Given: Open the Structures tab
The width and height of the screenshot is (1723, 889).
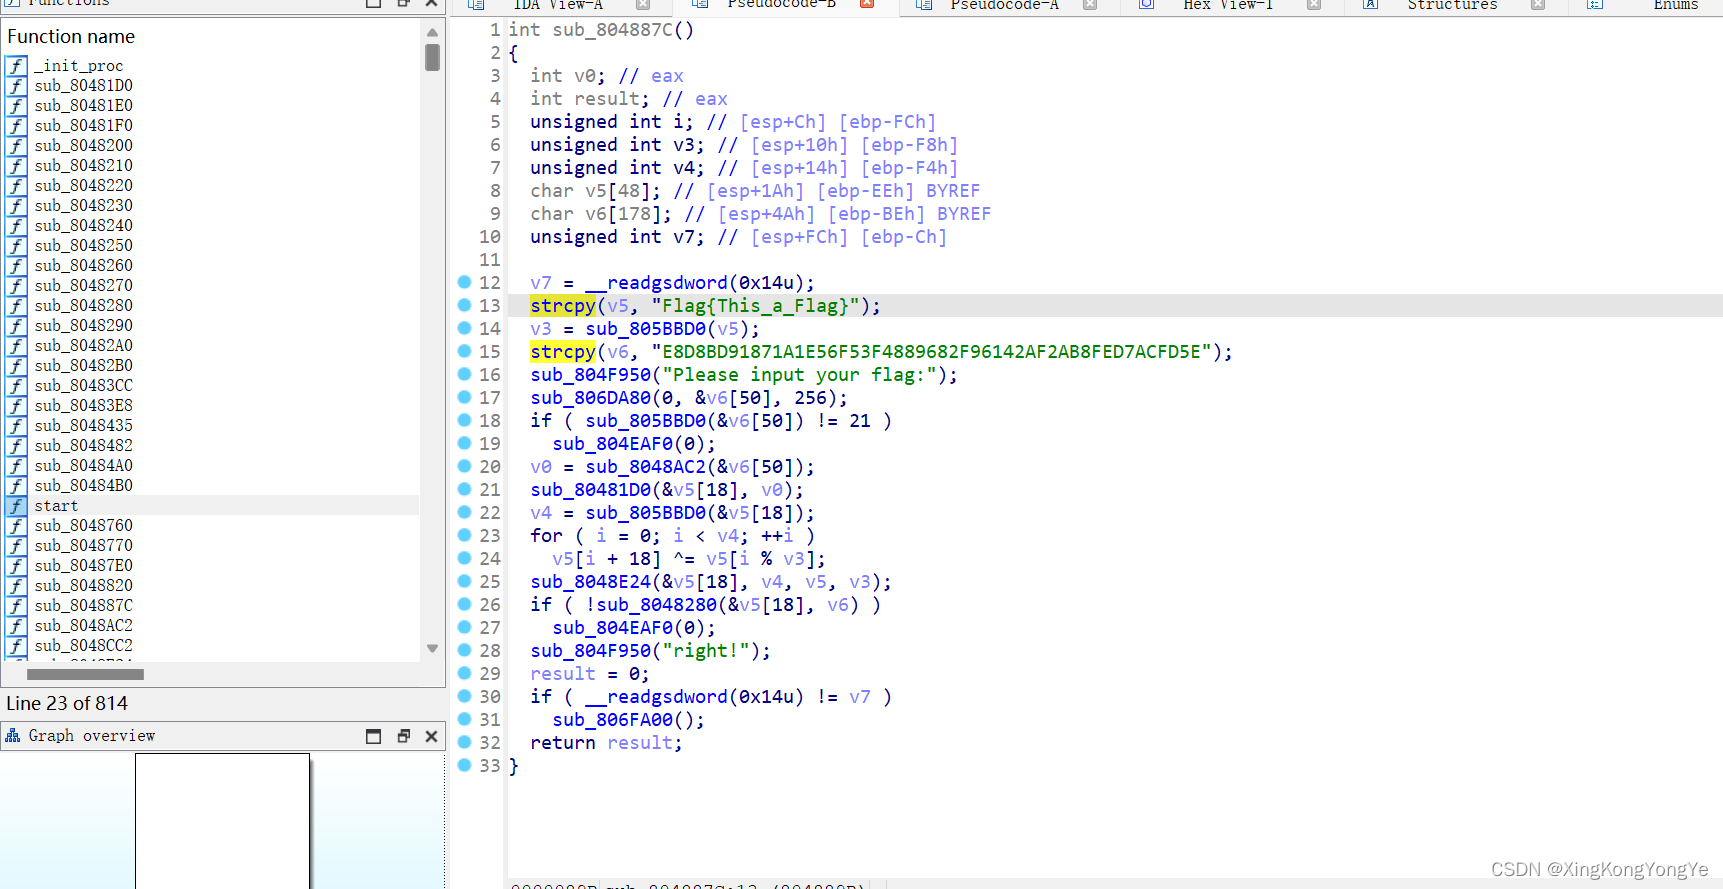Looking at the screenshot, I should pos(1452,5).
